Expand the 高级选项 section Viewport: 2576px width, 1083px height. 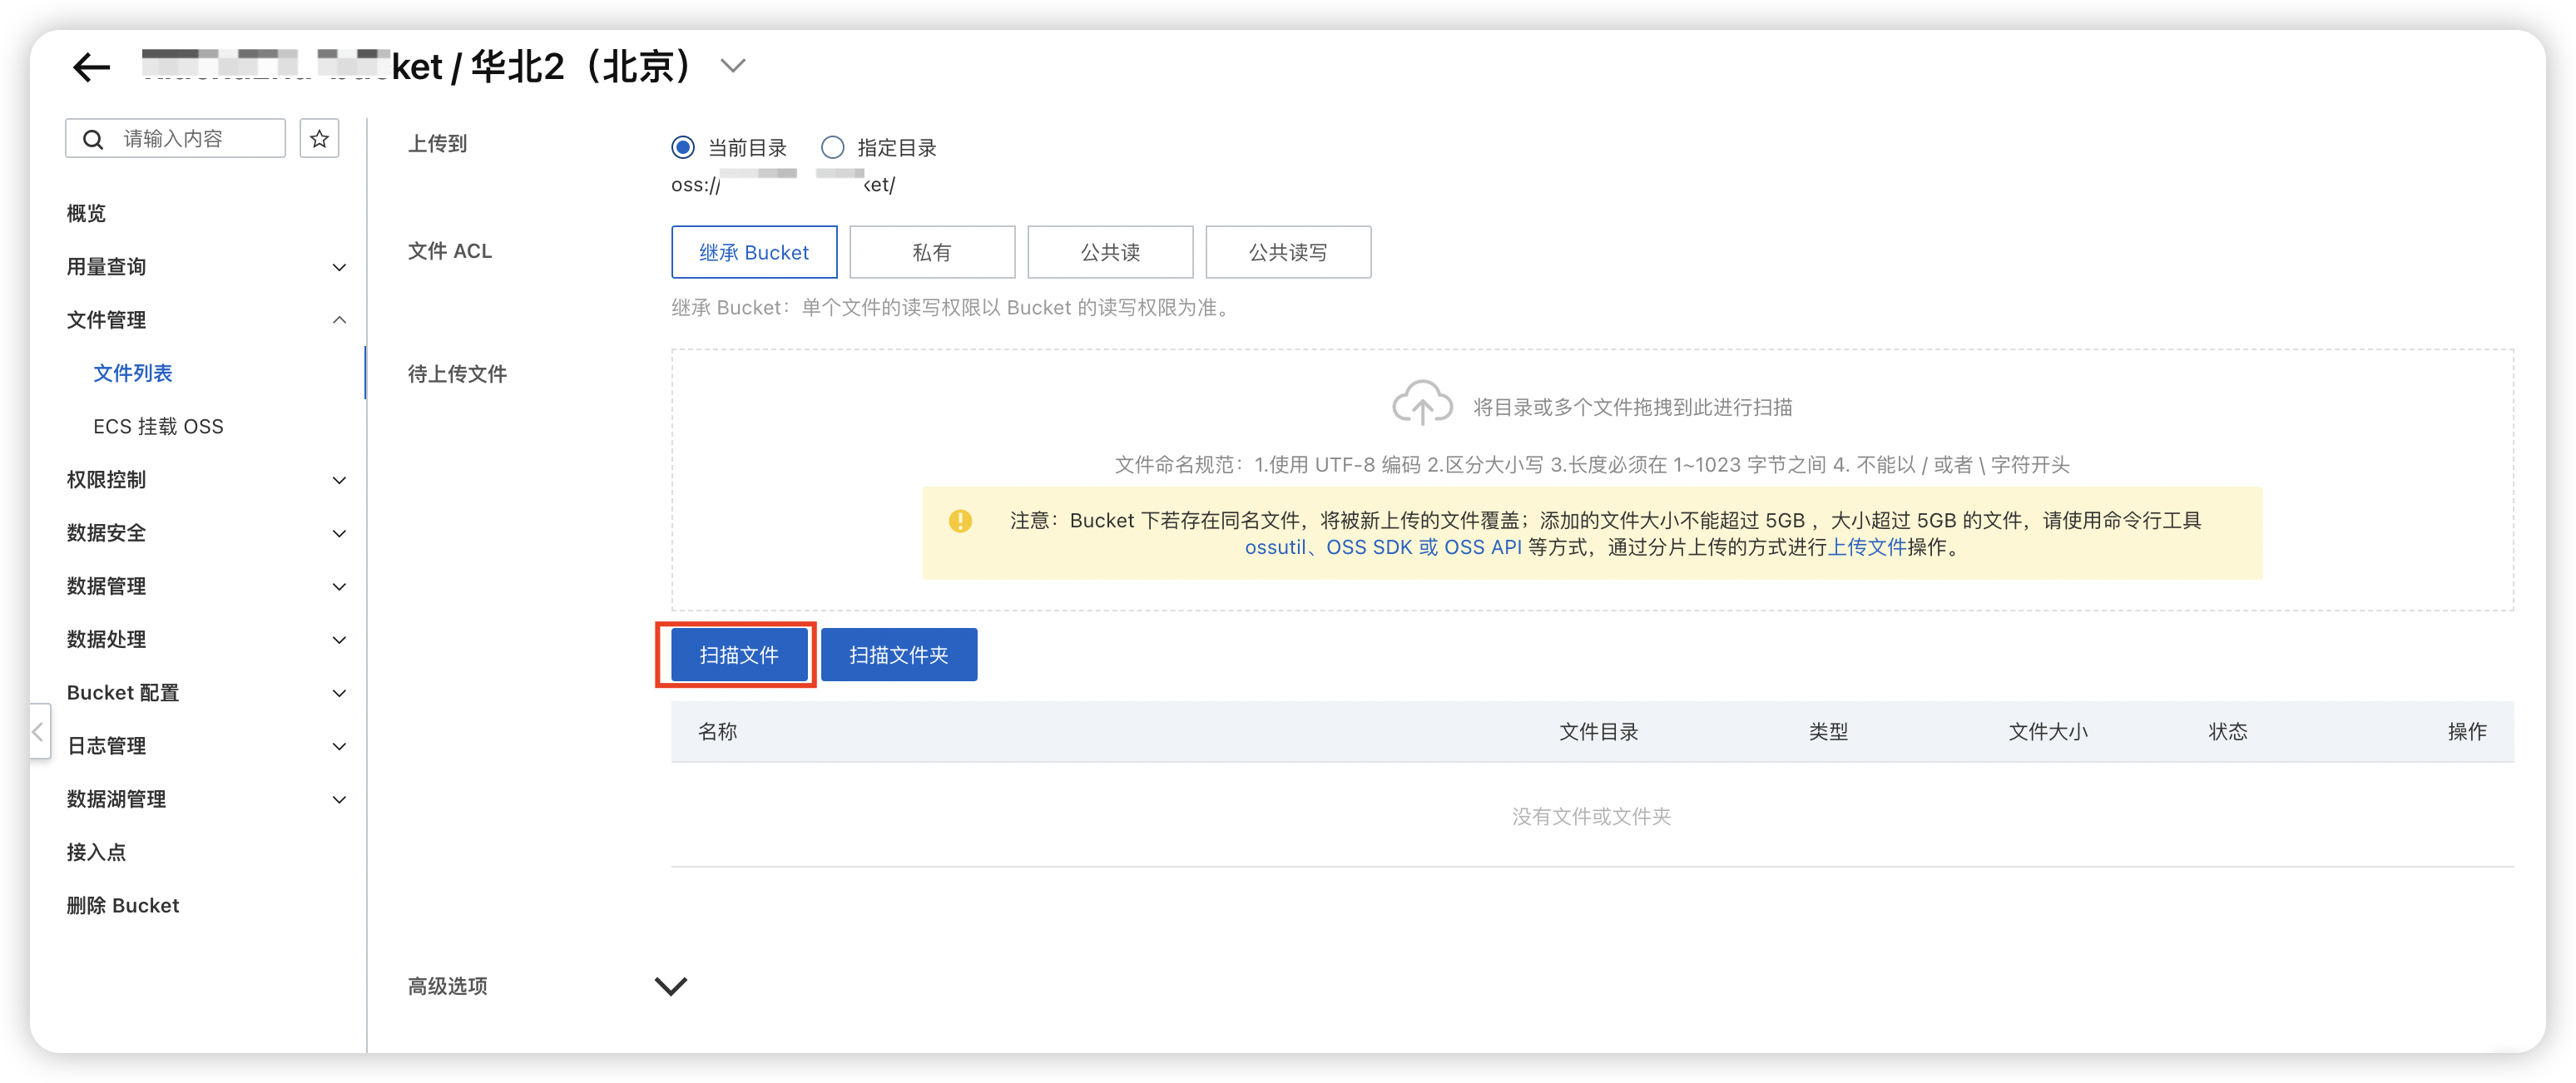point(670,986)
